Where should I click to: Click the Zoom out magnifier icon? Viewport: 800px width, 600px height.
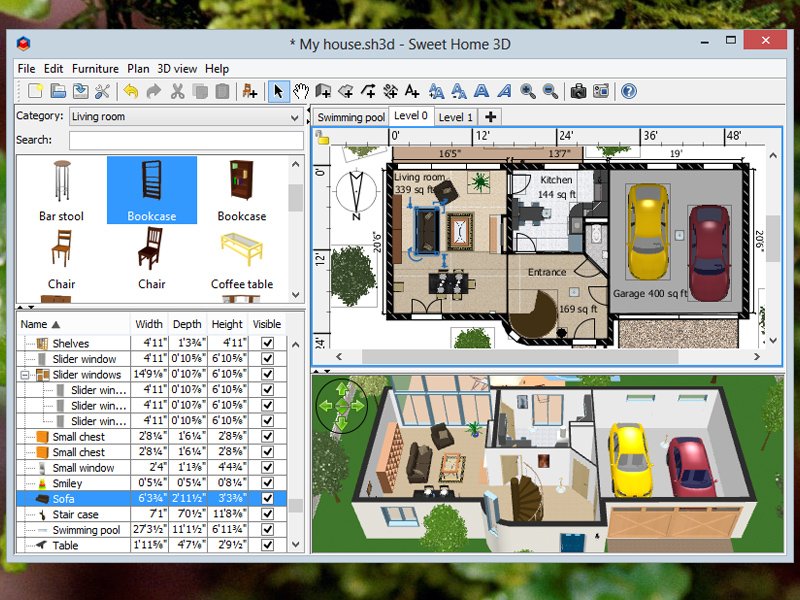[550, 91]
